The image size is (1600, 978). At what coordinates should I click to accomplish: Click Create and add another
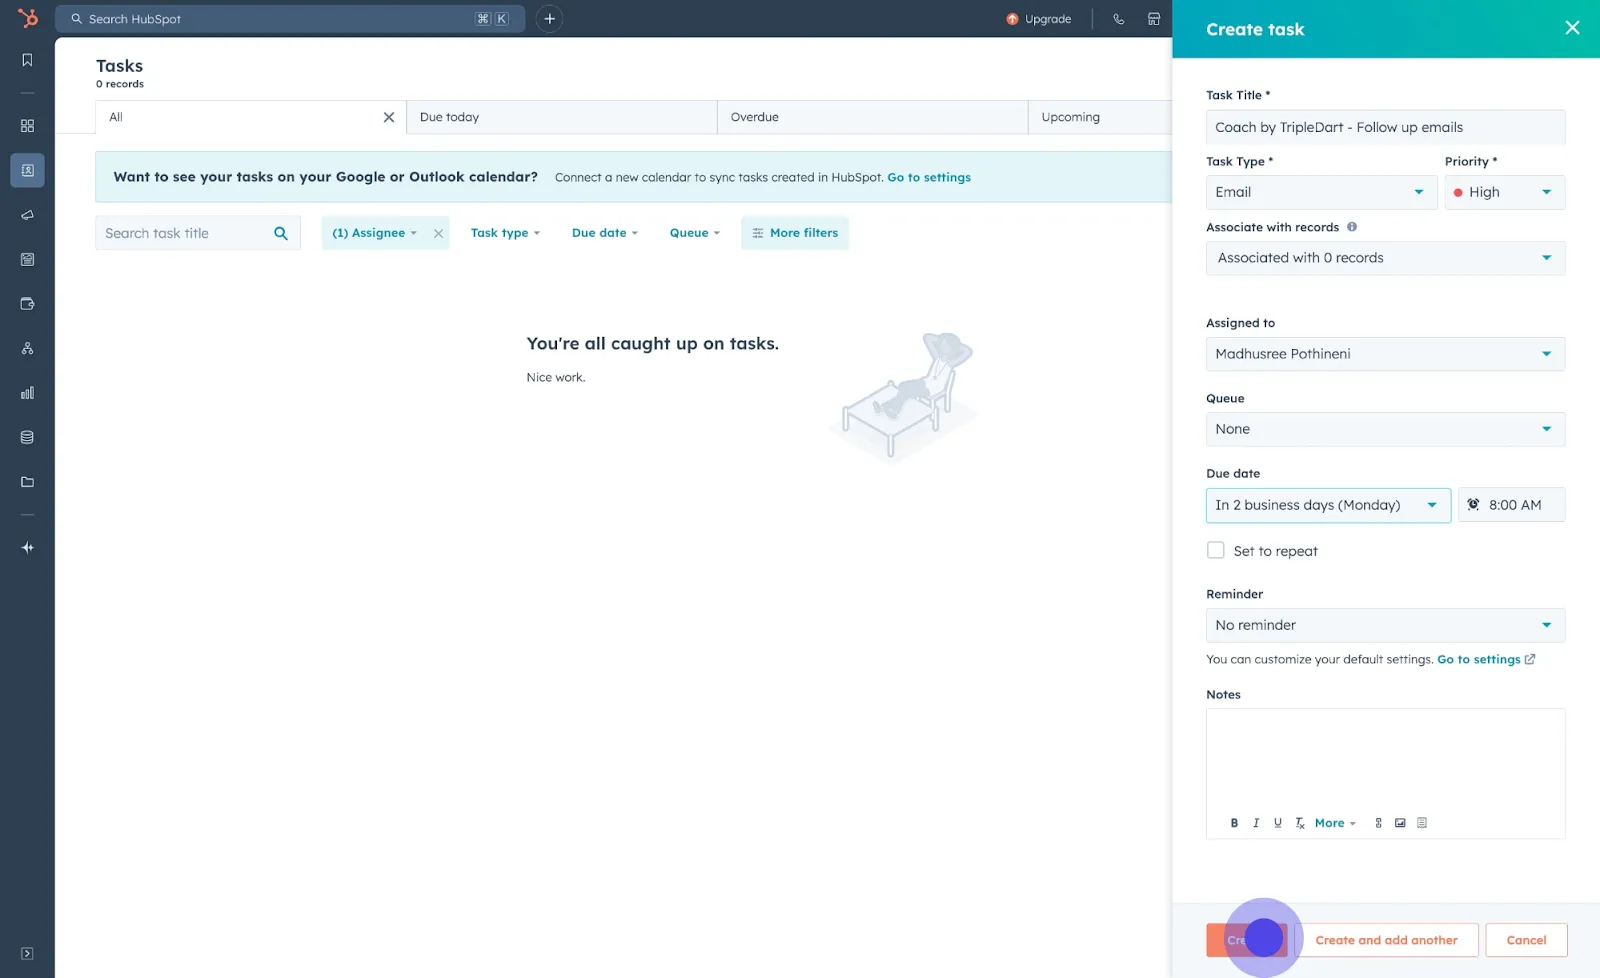point(1386,940)
